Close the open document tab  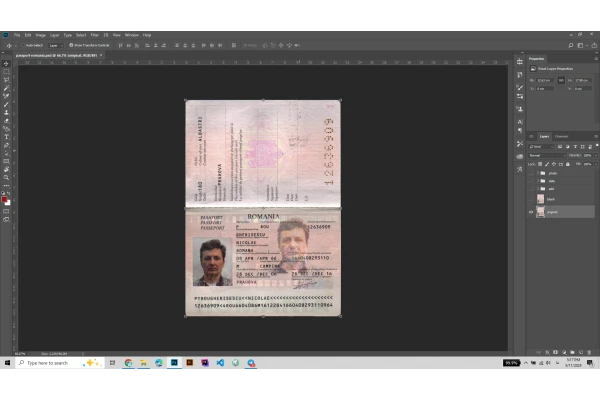(101, 55)
